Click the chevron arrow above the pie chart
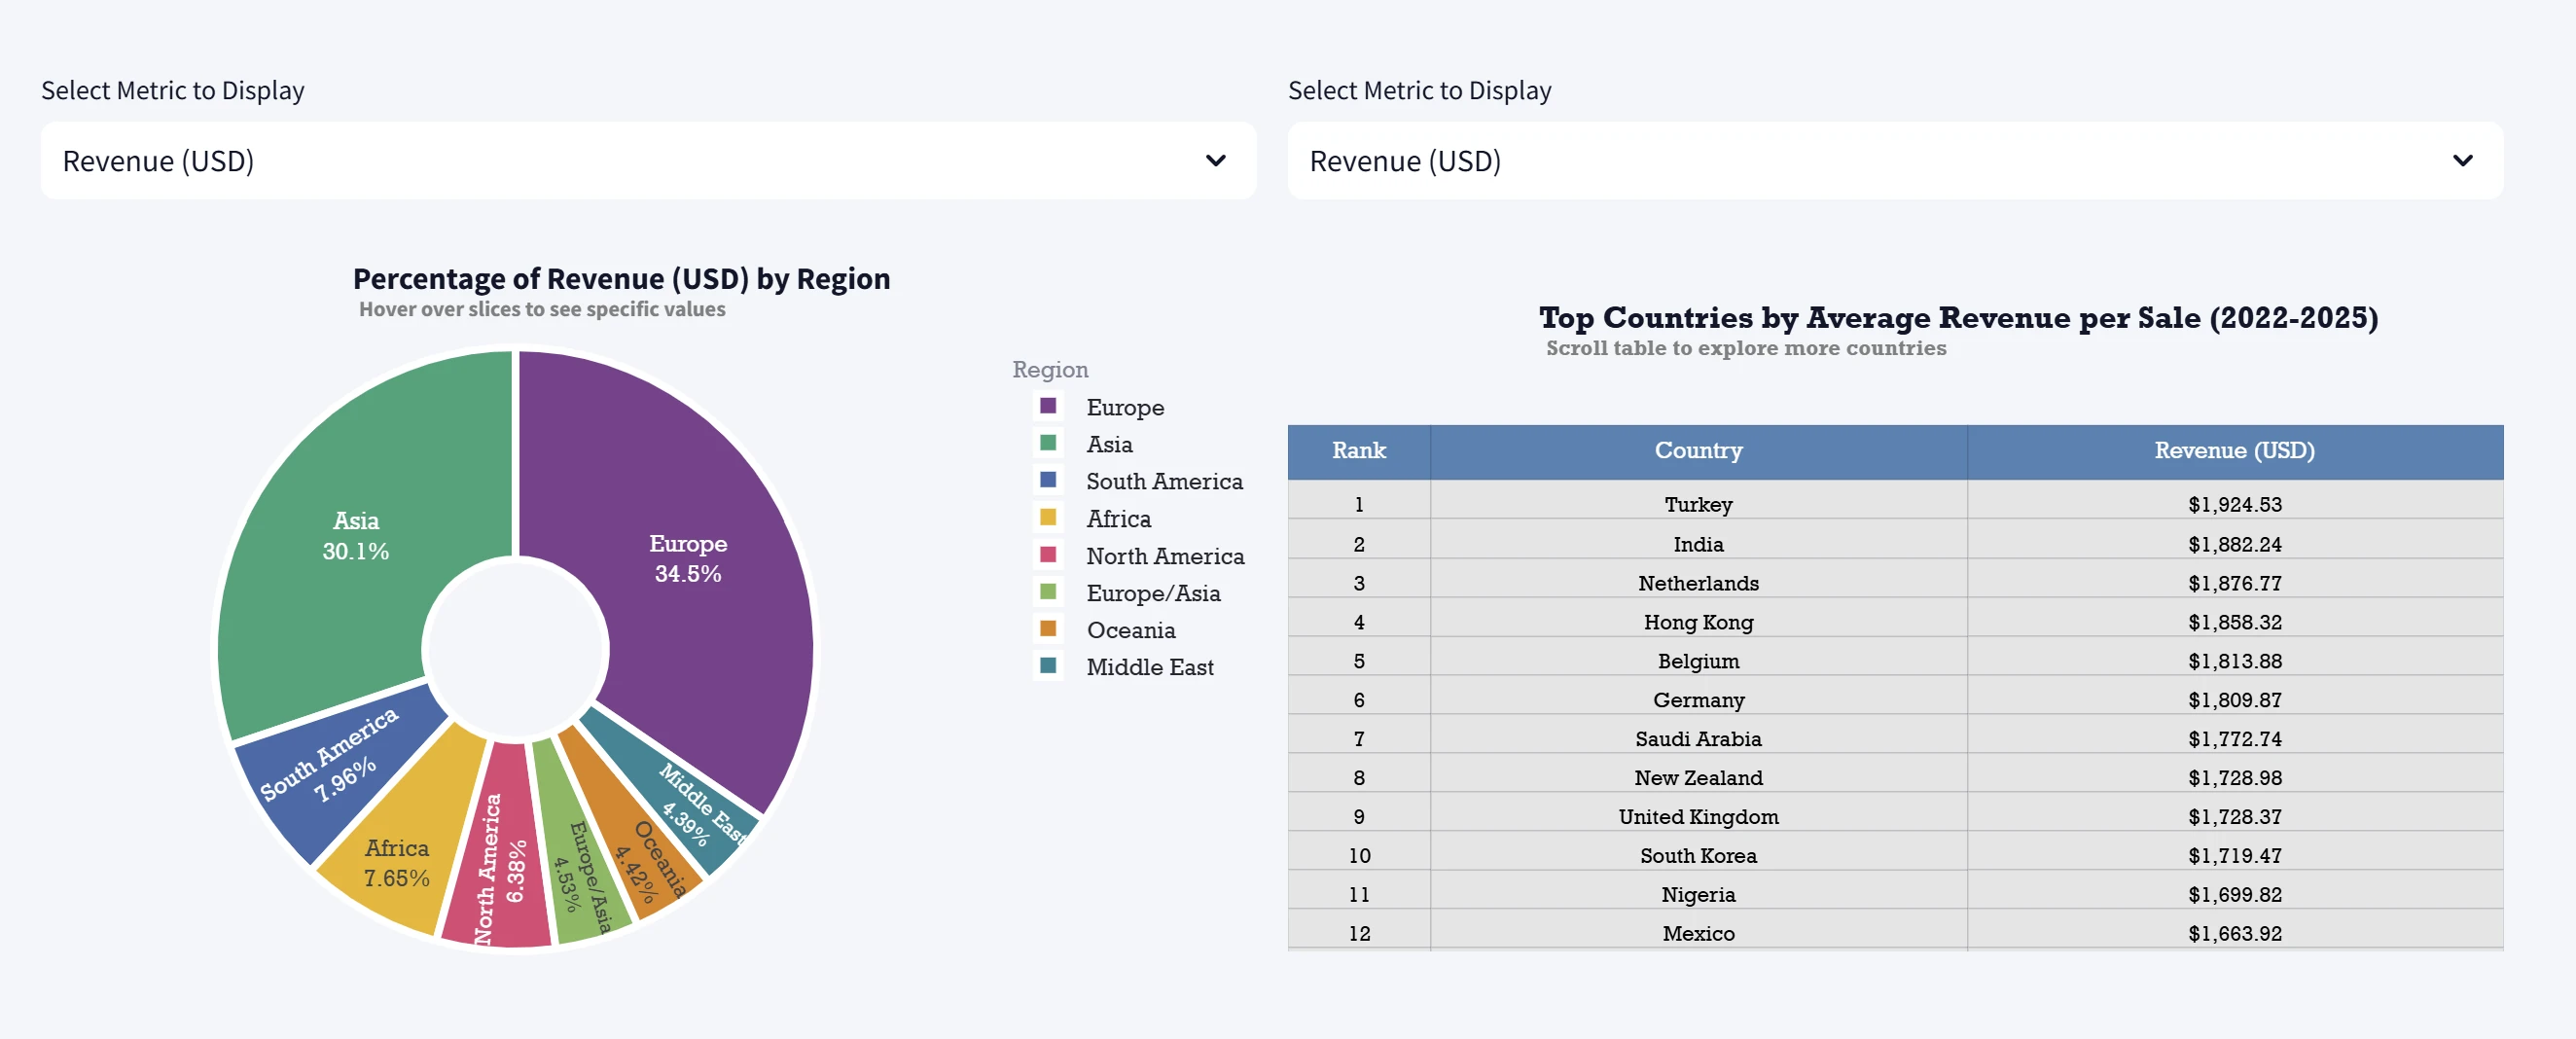The width and height of the screenshot is (2576, 1039). click(1215, 161)
